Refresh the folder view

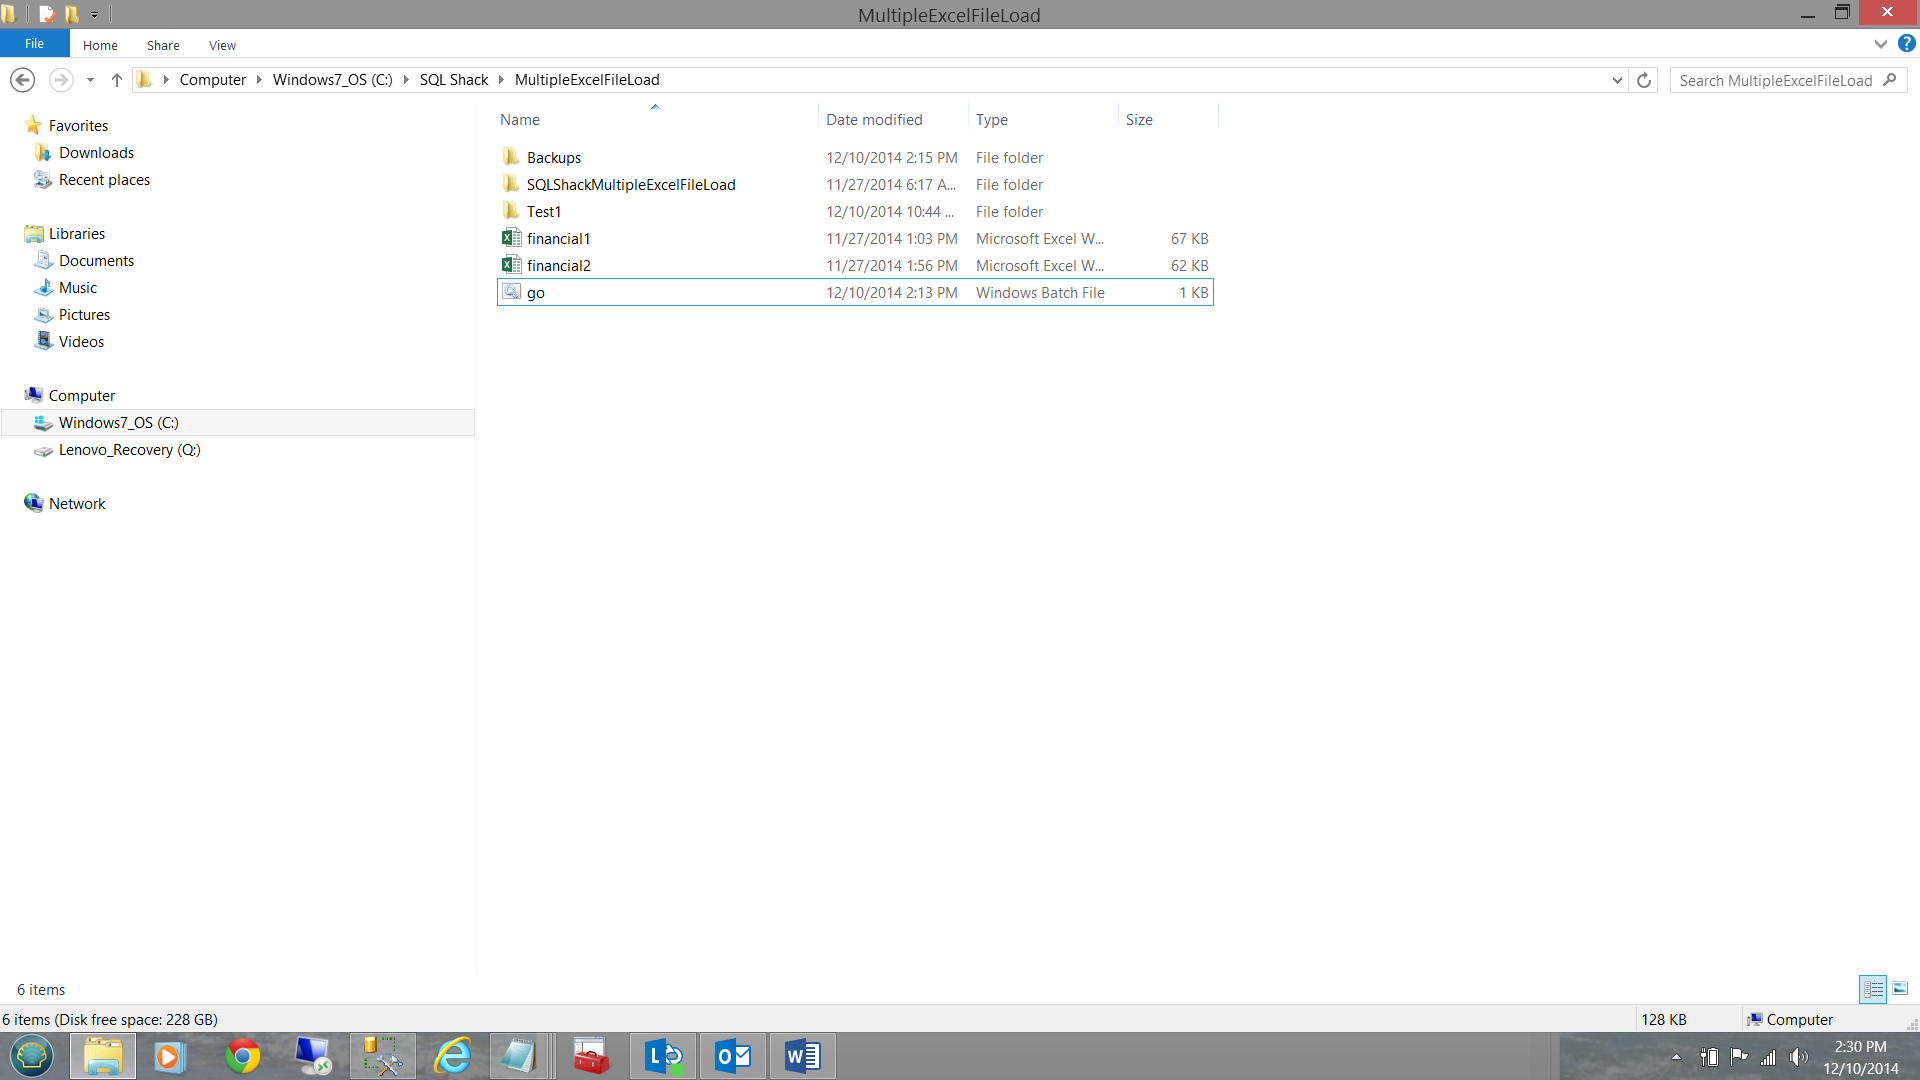click(x=1644, y=80)
